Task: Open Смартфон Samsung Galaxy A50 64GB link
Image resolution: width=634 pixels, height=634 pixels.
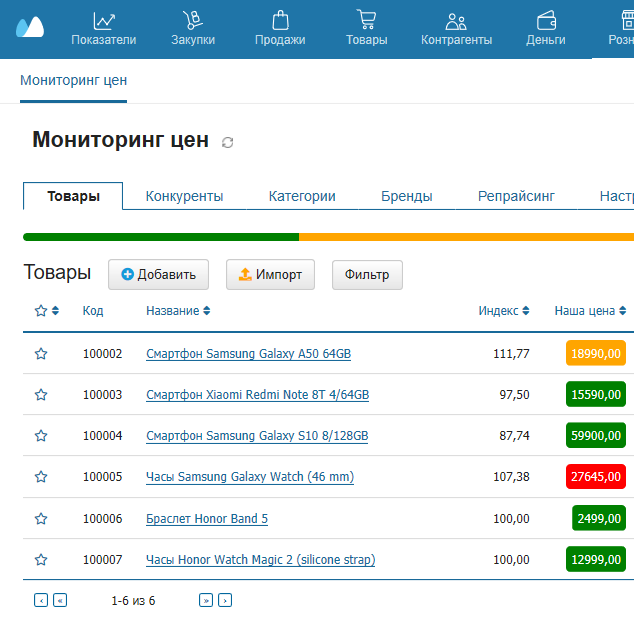Action: (248, 354)
